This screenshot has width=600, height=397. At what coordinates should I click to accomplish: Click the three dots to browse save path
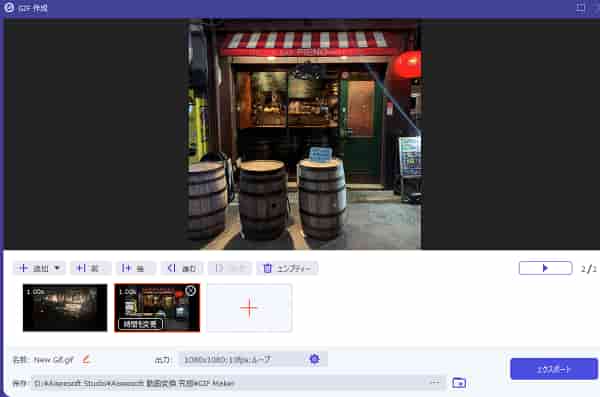click(435, 382)
